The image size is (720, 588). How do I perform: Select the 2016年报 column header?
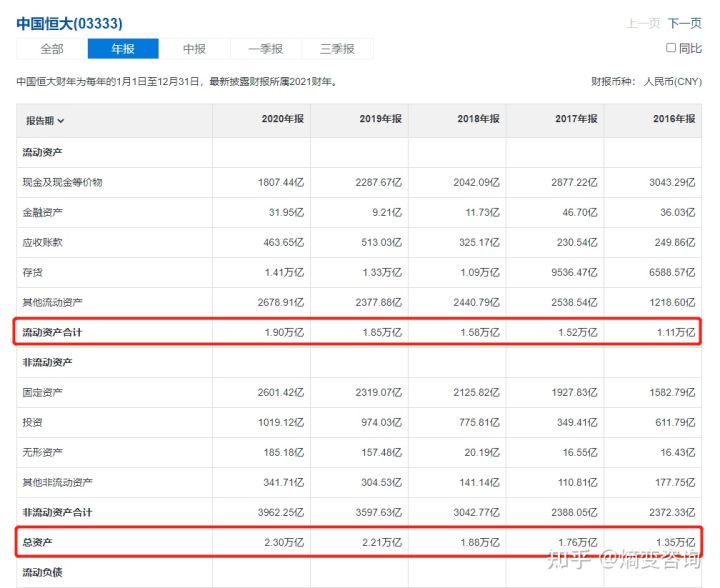(674, 119)
